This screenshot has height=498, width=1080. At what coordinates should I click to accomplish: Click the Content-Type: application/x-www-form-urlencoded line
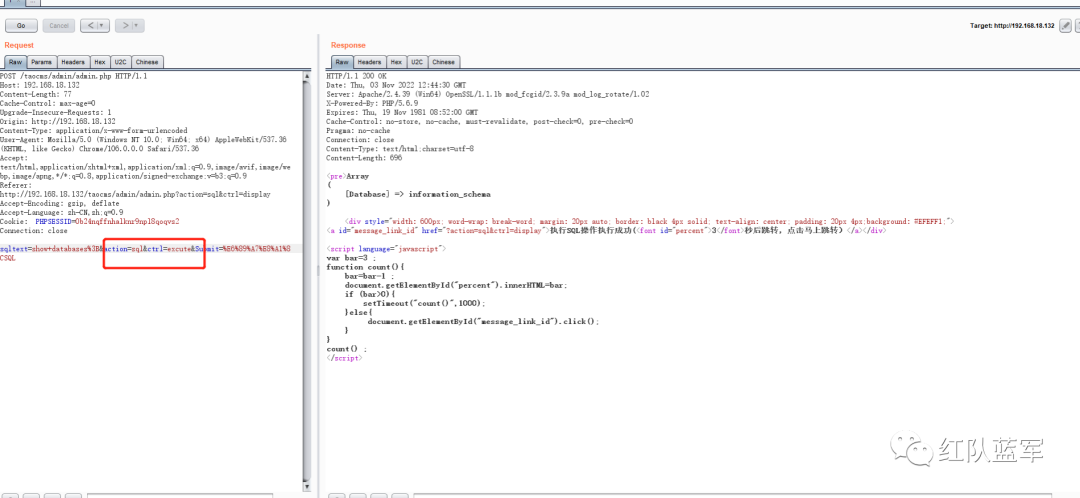pyautogui.click(x=94, y=130)
